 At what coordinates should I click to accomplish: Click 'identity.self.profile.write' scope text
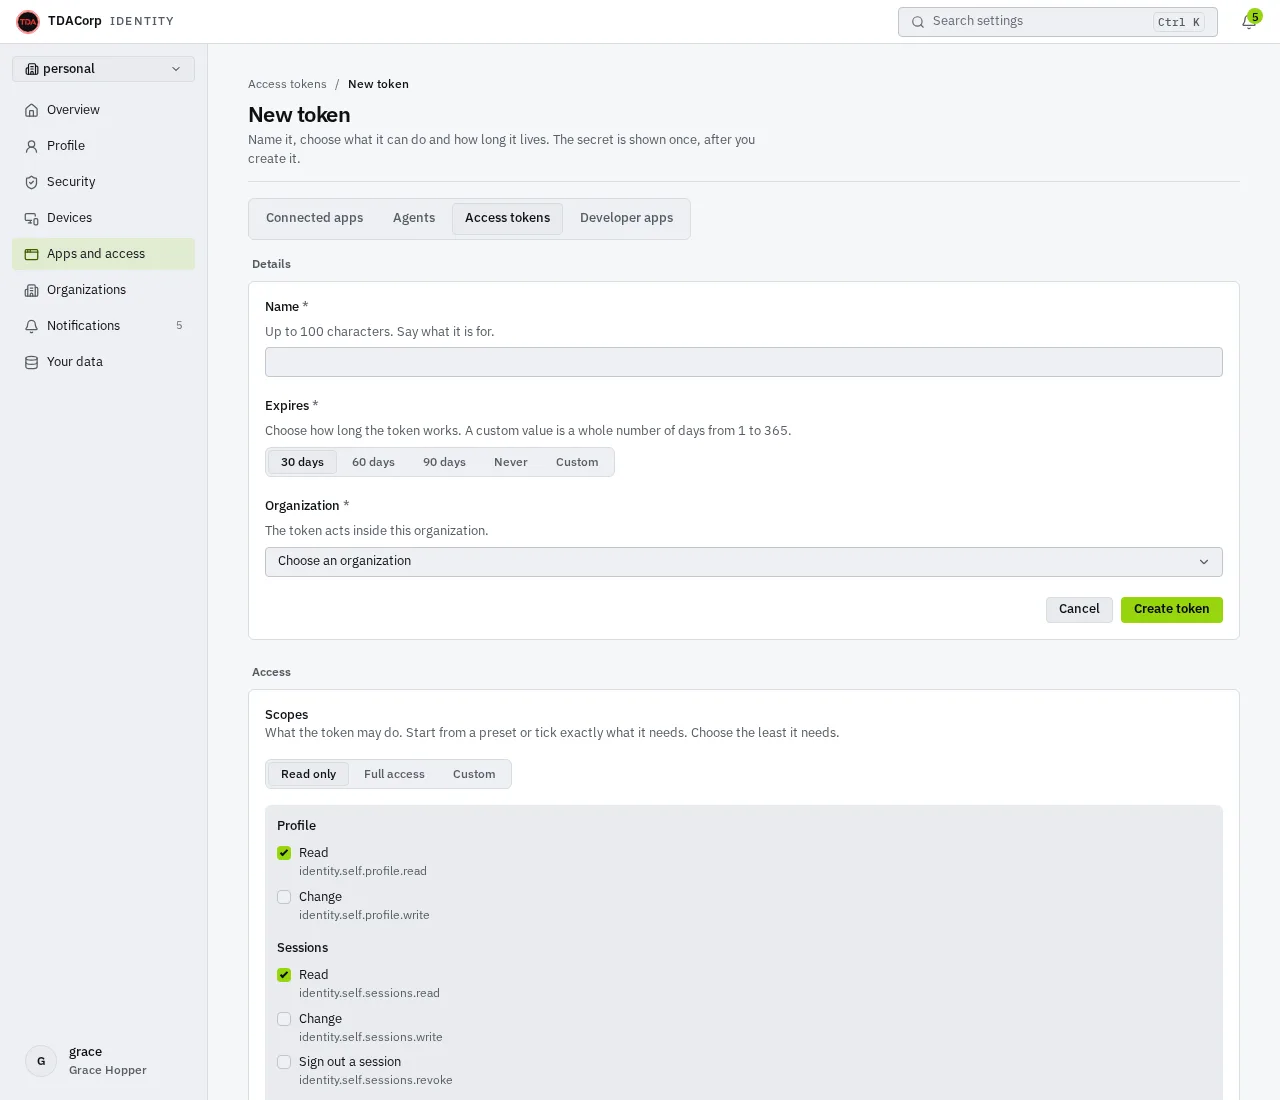coord(364,915)
